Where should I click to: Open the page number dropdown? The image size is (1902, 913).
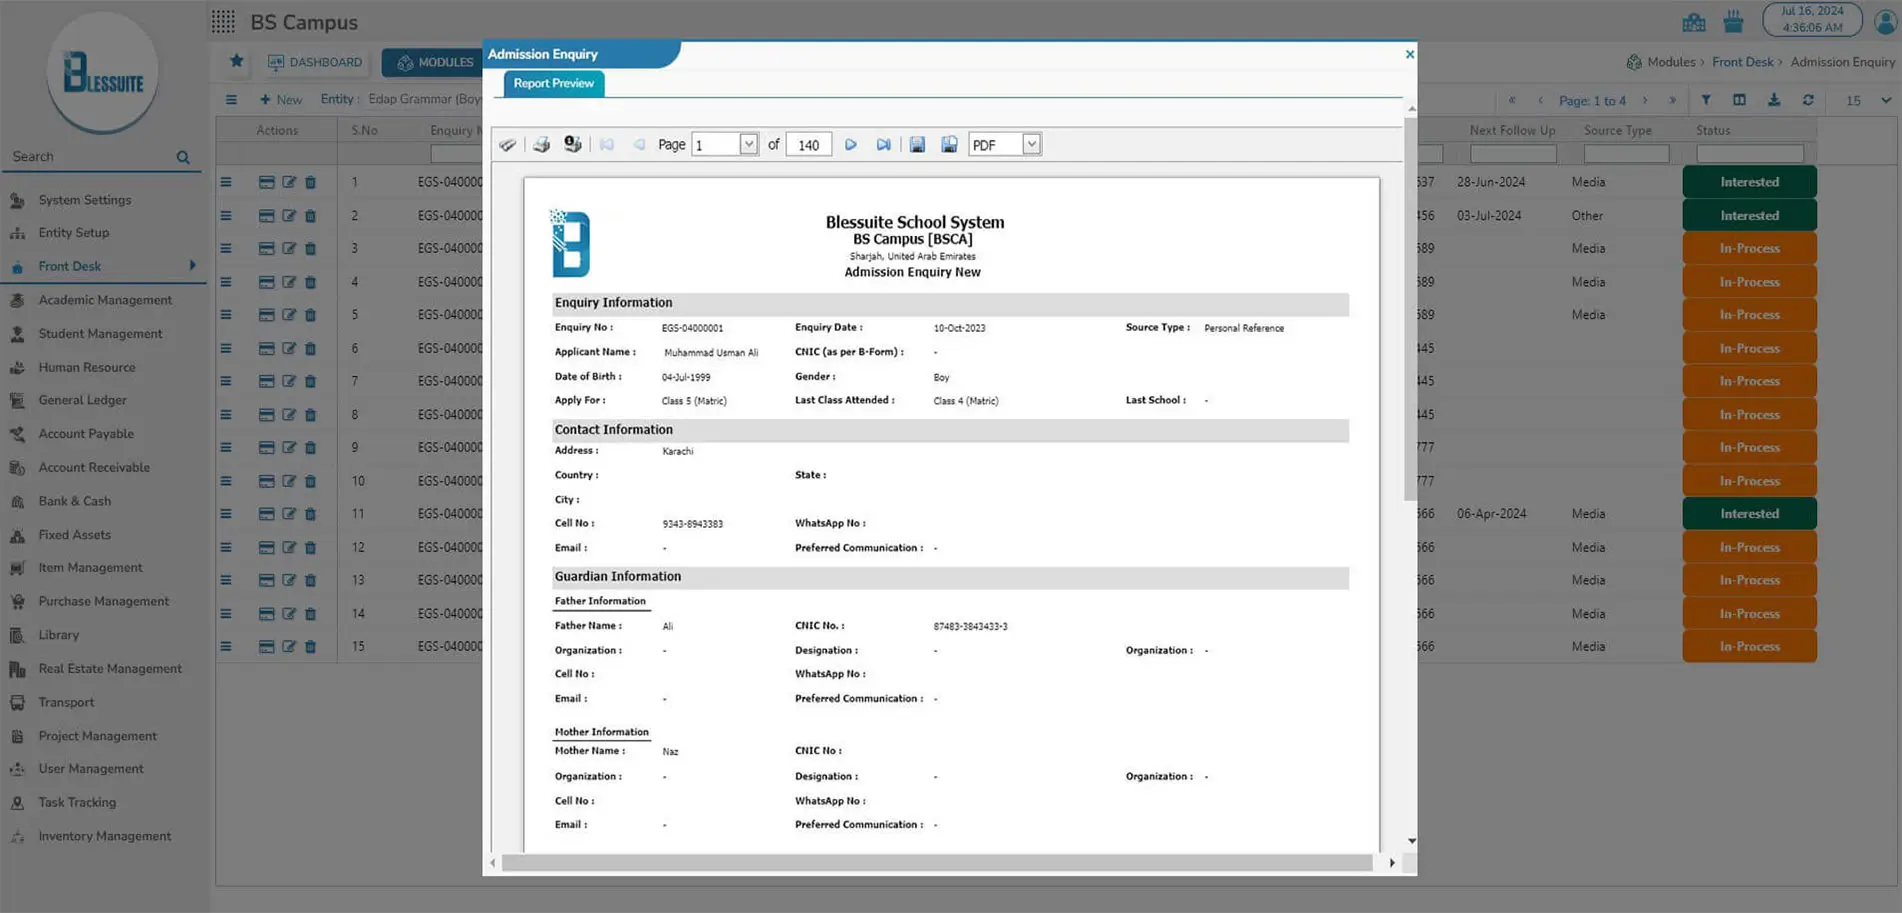point(748,145)
